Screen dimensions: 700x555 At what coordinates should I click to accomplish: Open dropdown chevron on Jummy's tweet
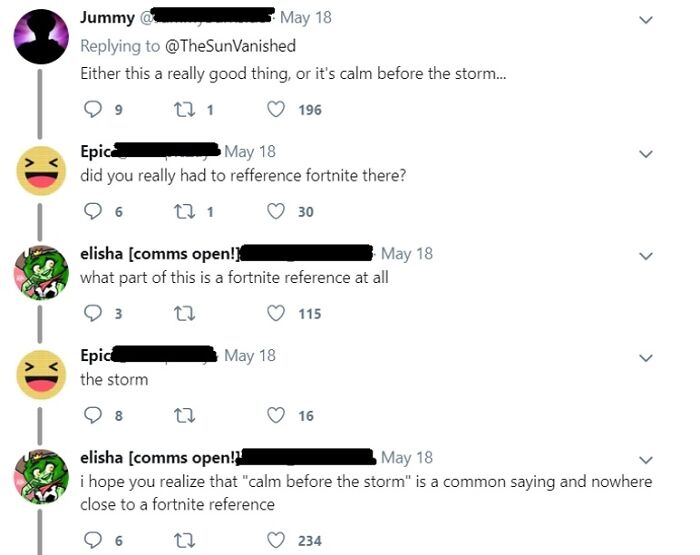645,19
